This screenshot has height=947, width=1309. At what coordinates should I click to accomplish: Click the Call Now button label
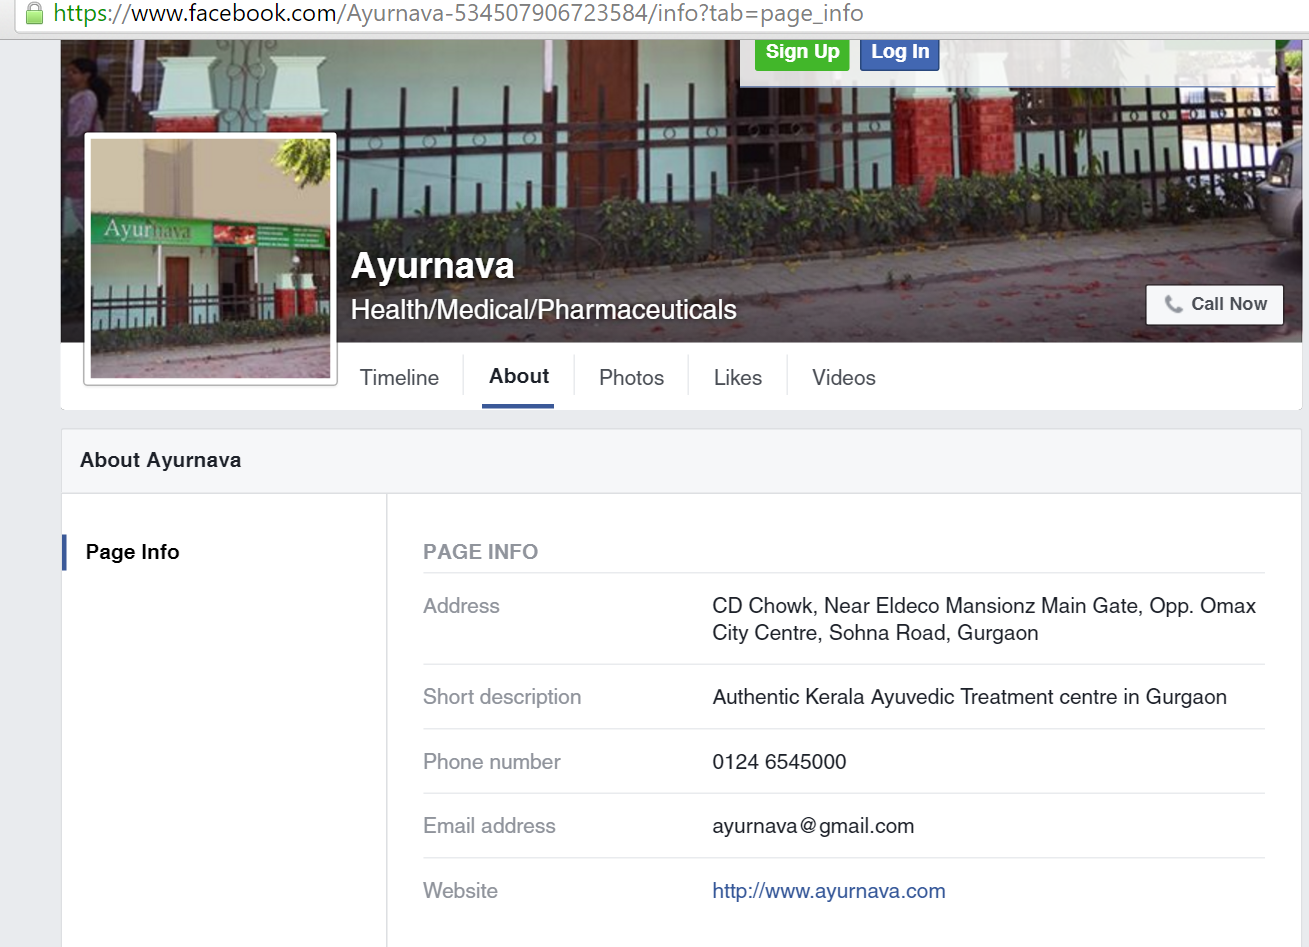(1229, 304)
